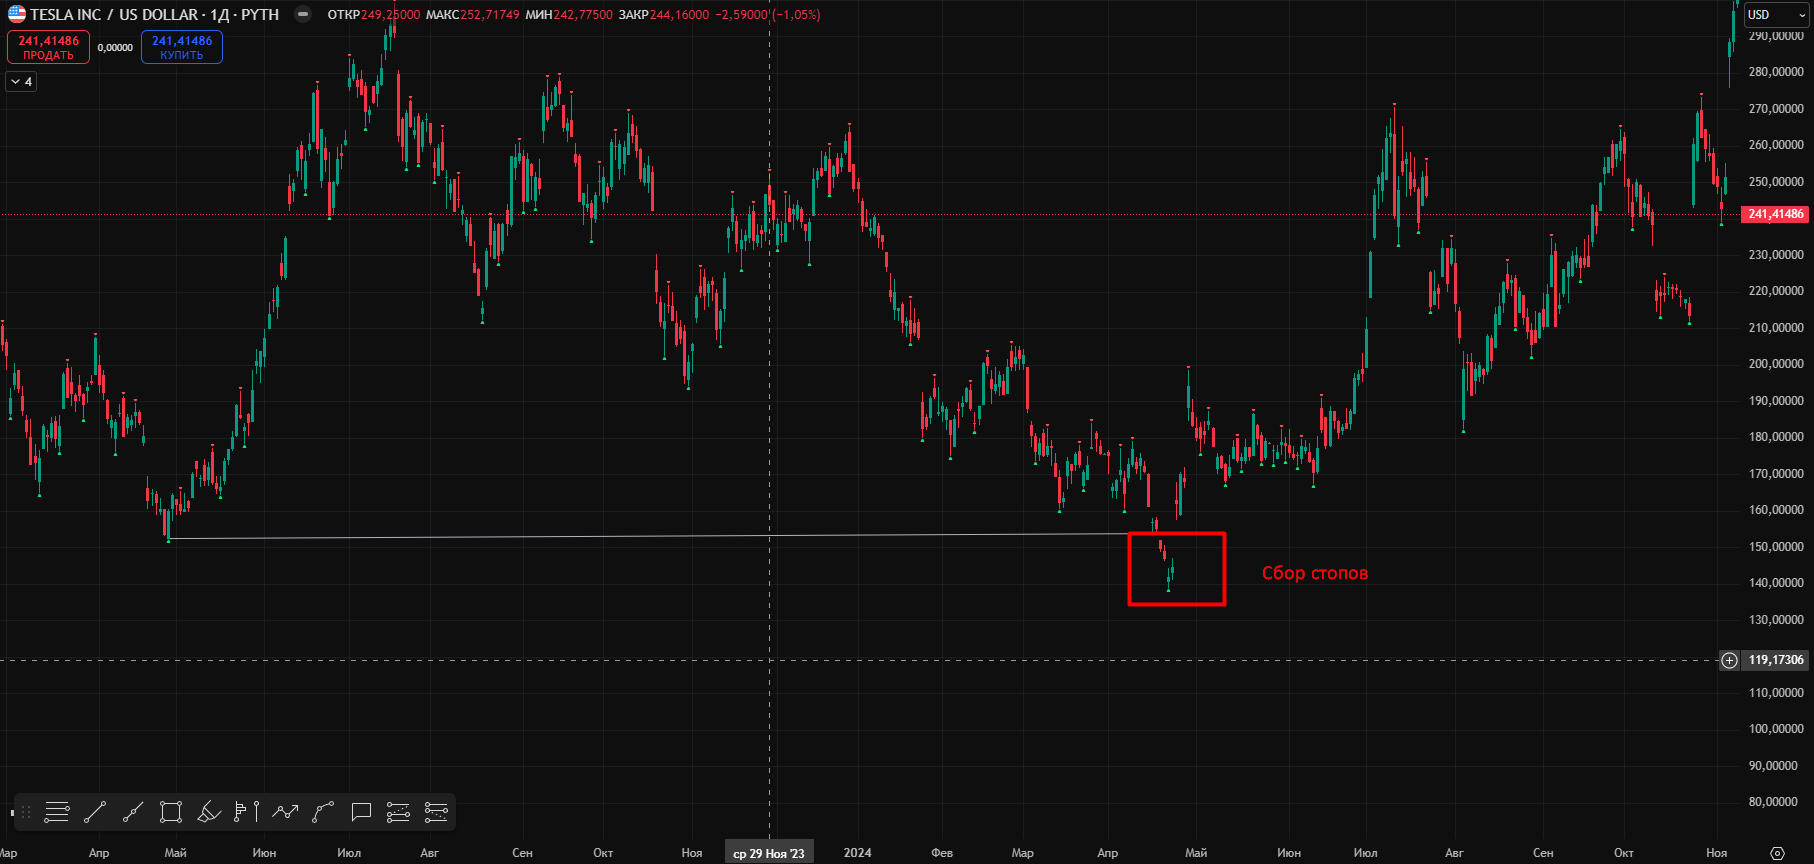The height and width of the screenshot is (864, 1814).
Task: Open chart settings gear at bottom right
Action: point(1777,853)
